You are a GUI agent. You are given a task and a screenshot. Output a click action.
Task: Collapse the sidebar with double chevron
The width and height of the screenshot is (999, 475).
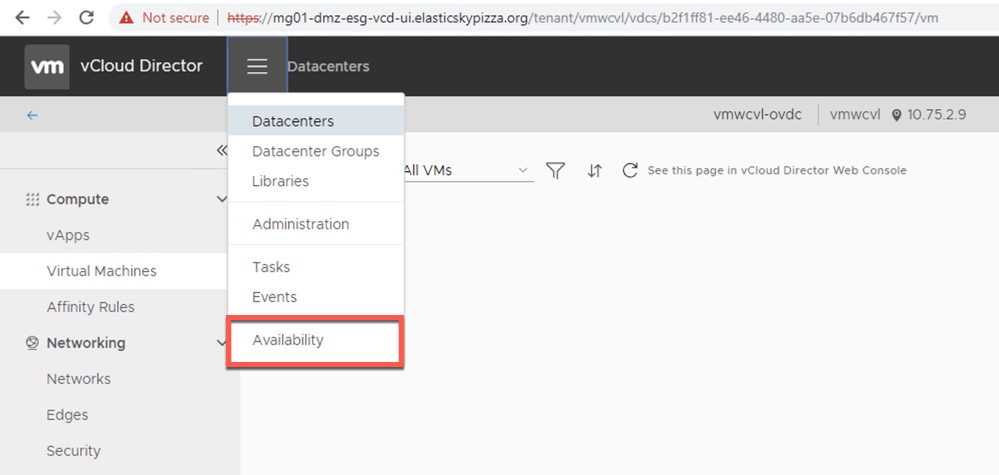[222, 151]
